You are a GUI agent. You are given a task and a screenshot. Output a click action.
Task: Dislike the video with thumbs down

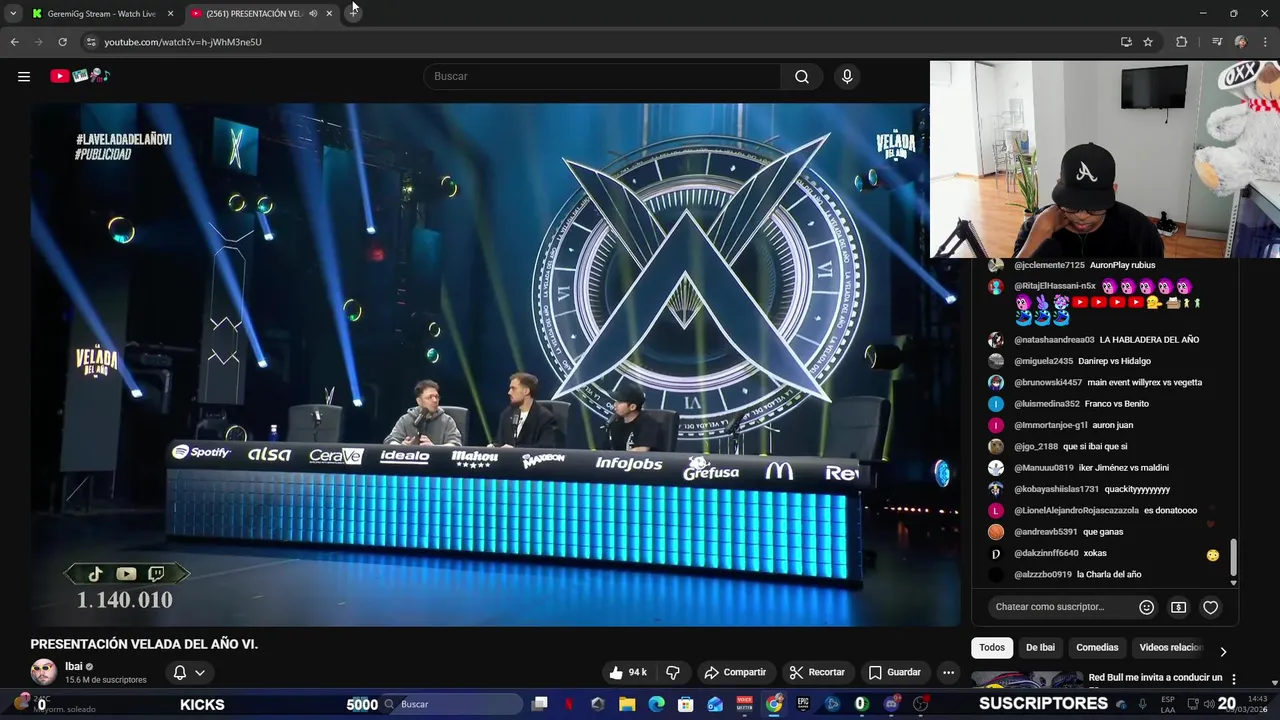point(673,672)
